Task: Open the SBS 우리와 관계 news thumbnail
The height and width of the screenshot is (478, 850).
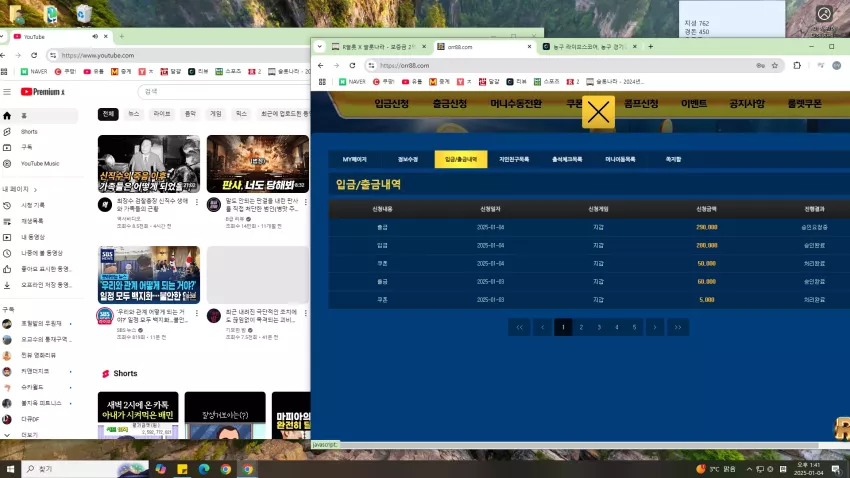Action: 149,275
